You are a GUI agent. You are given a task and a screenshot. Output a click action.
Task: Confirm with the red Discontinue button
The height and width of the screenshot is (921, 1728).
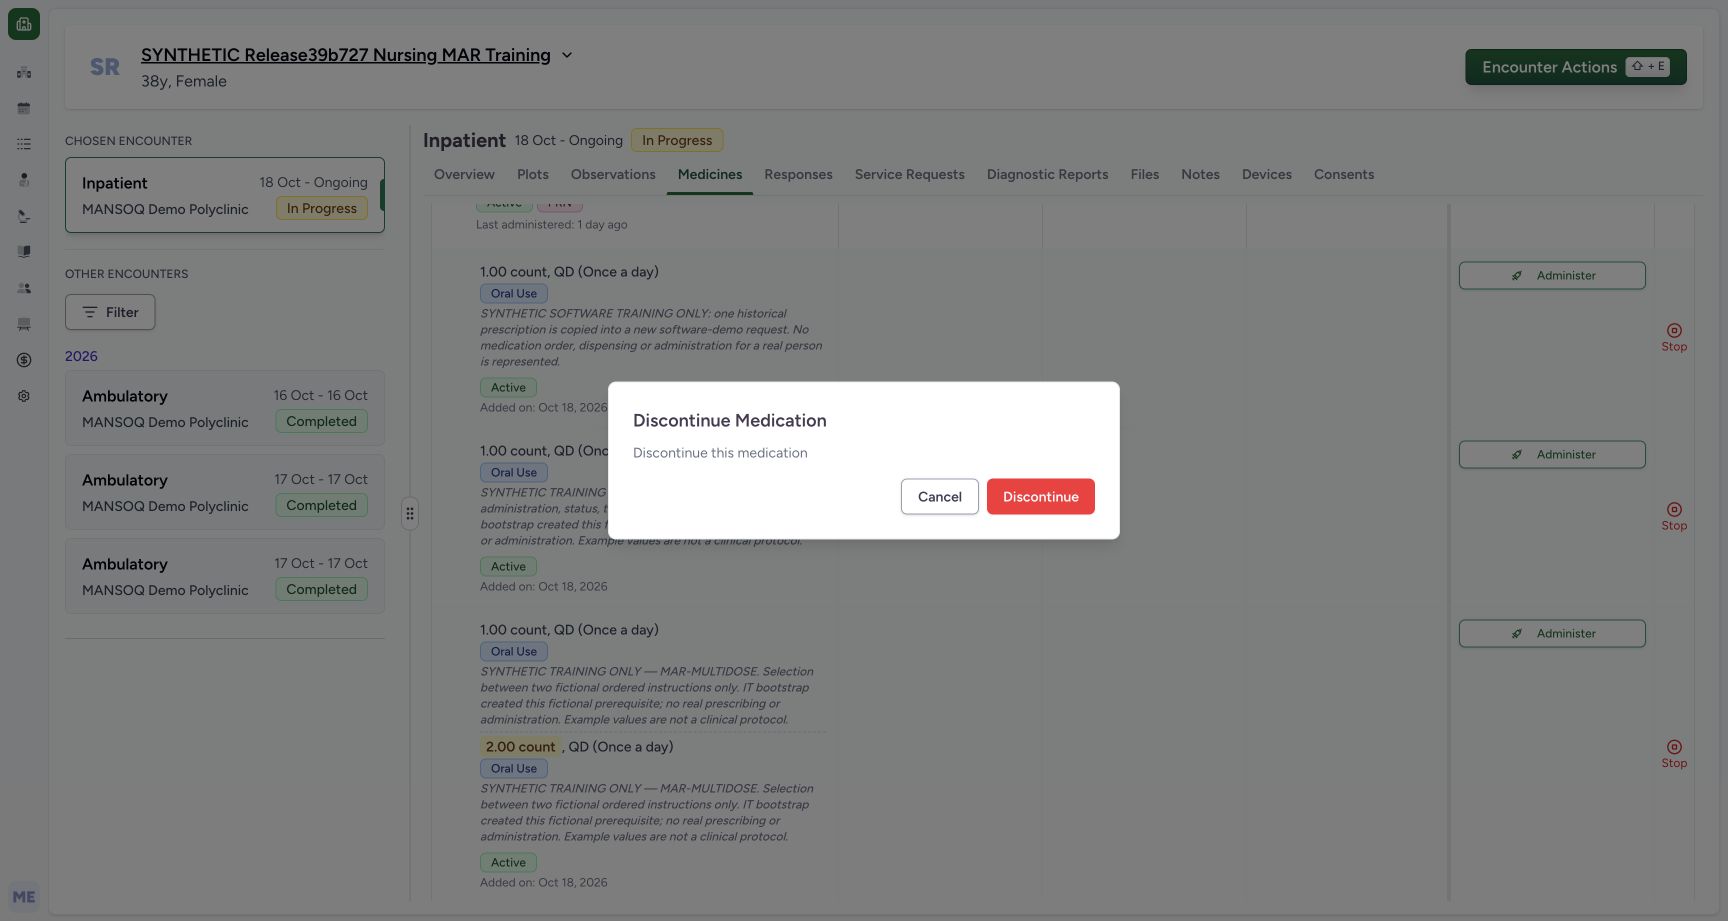tap(1041, 497)
